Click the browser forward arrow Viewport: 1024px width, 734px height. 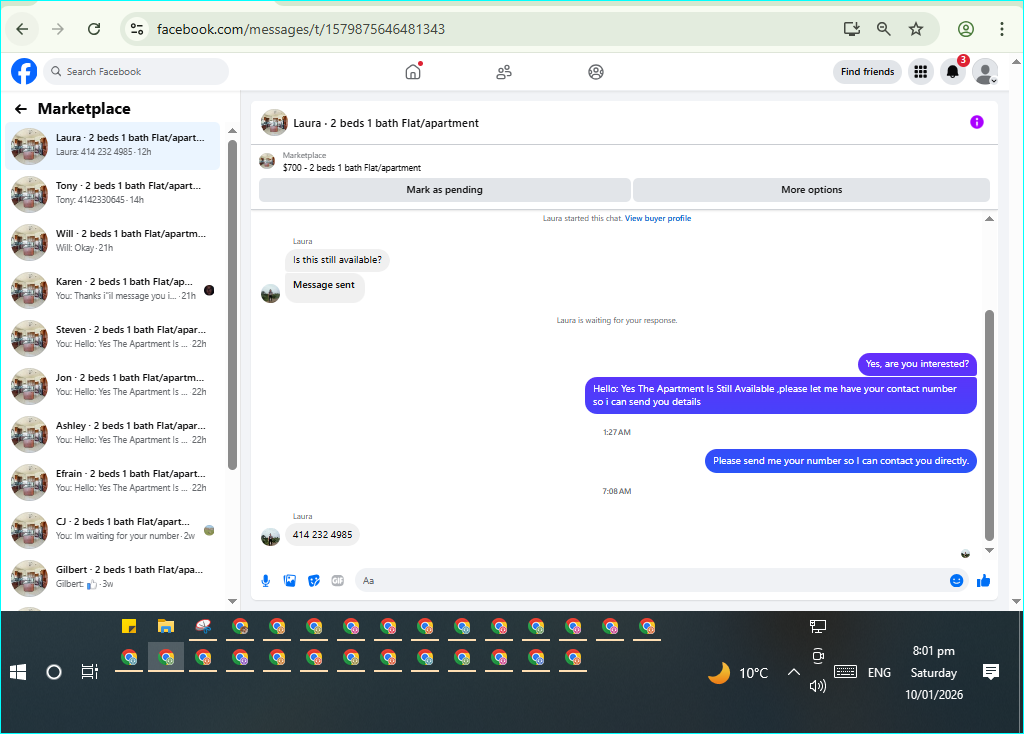point(58,29)
